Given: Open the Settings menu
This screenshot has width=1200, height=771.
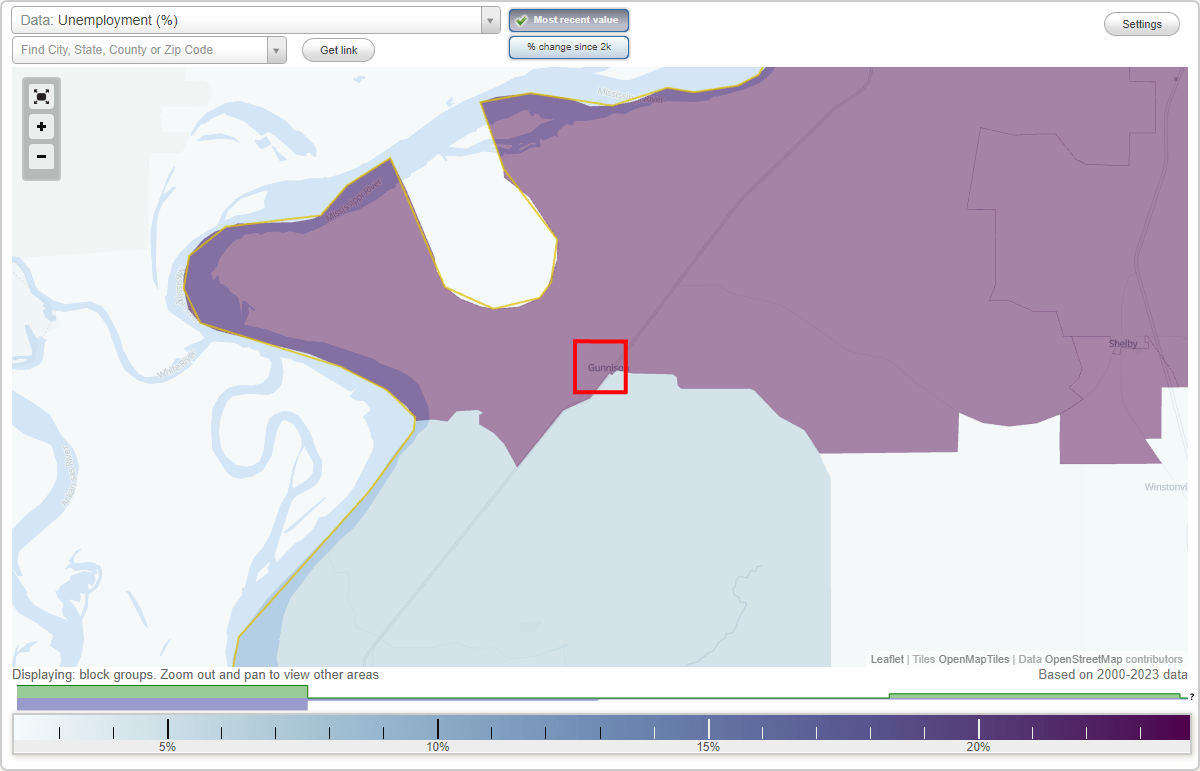Looking at the screenshot, I should click(1141, 23).
